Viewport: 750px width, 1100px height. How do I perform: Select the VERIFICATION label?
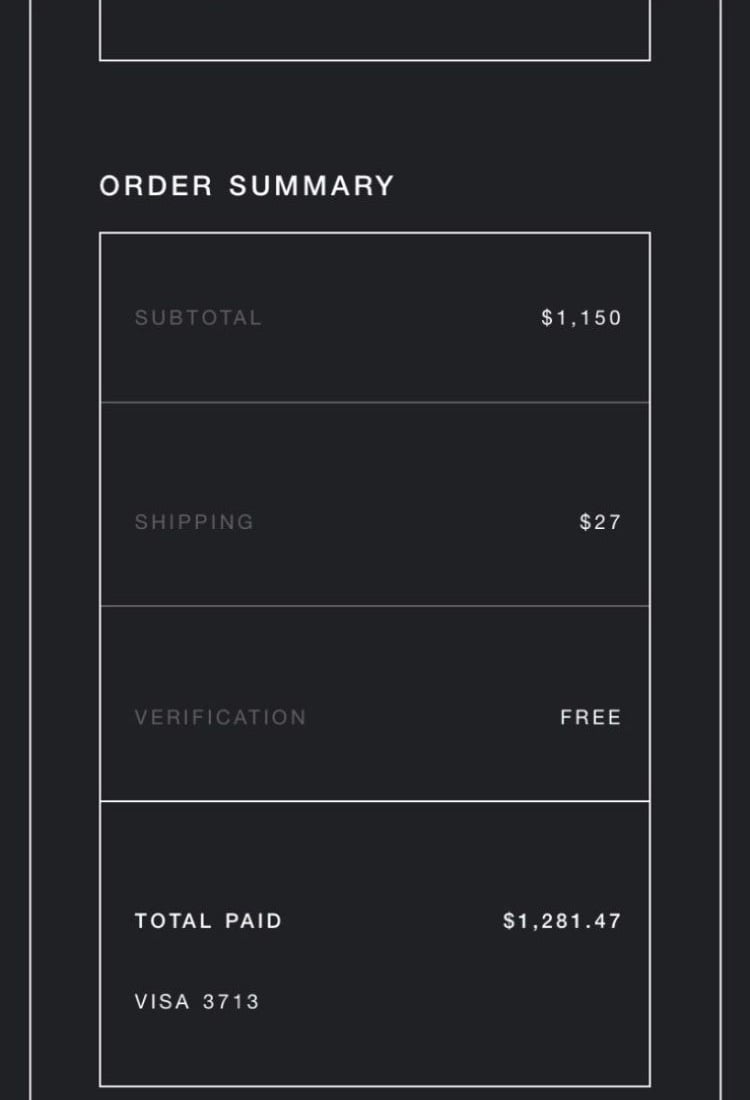[220, 717]
